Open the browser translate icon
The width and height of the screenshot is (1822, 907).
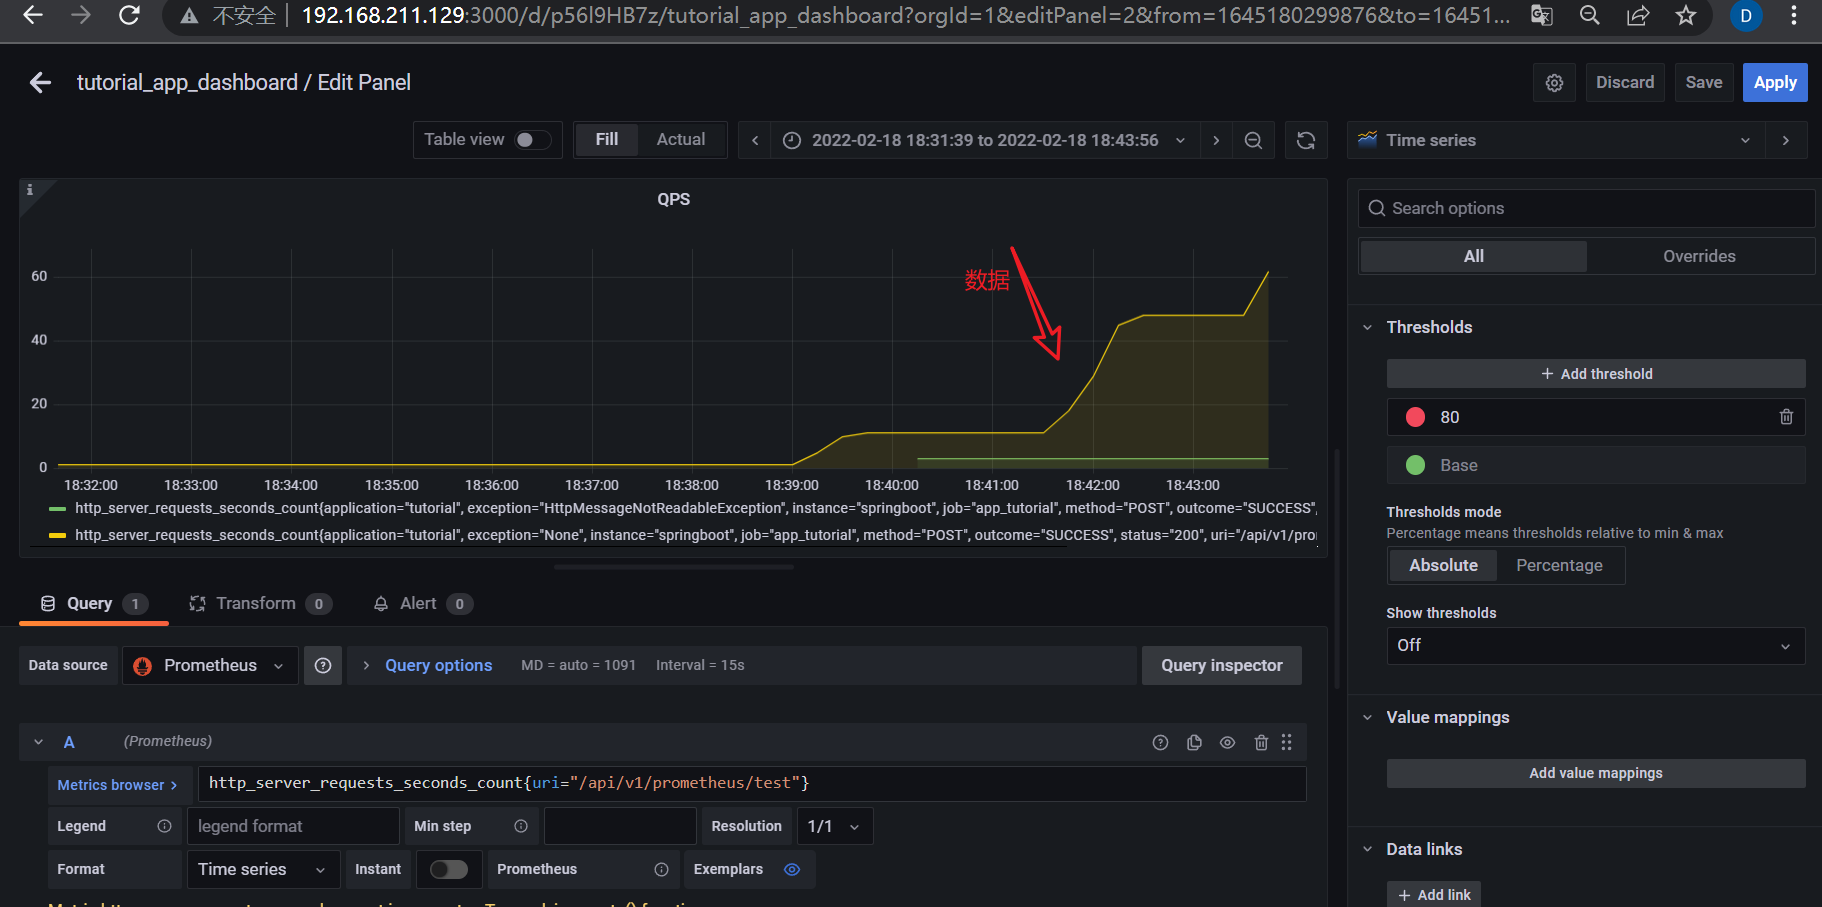pyautogui.click(x=1541, y=15)
